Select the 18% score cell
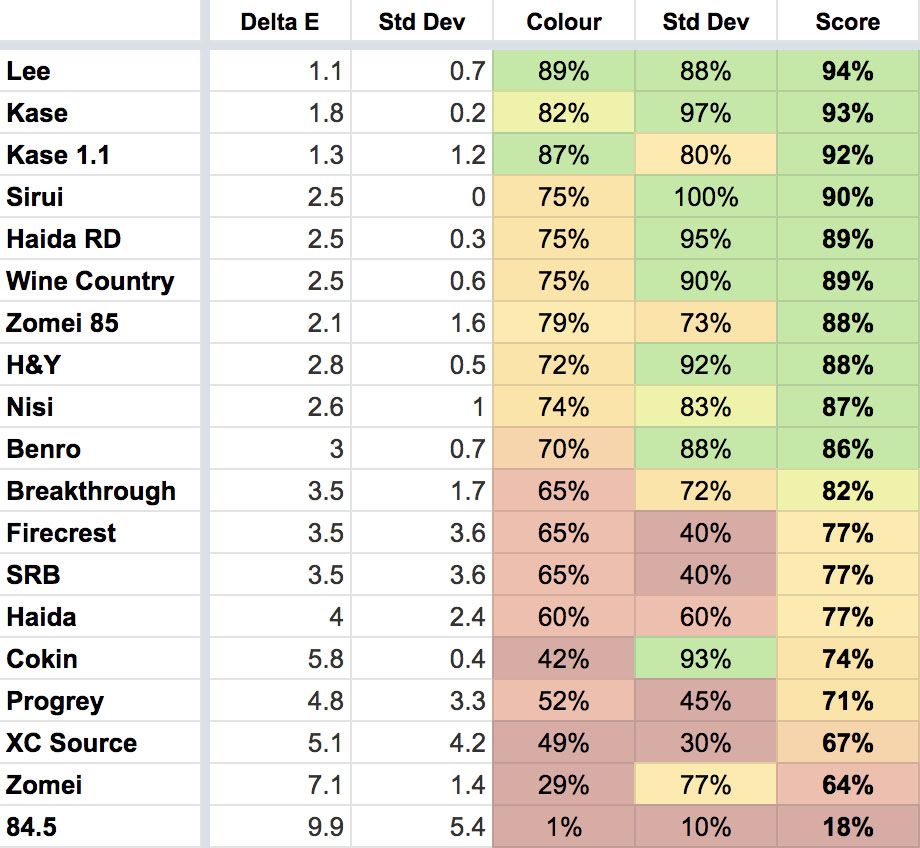 pyautogui.click(x=848, y=827)
